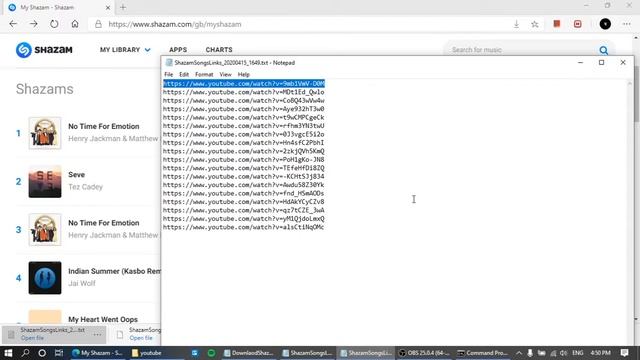Click the line ending Aye932hT3w0

[x=244, y=109]
